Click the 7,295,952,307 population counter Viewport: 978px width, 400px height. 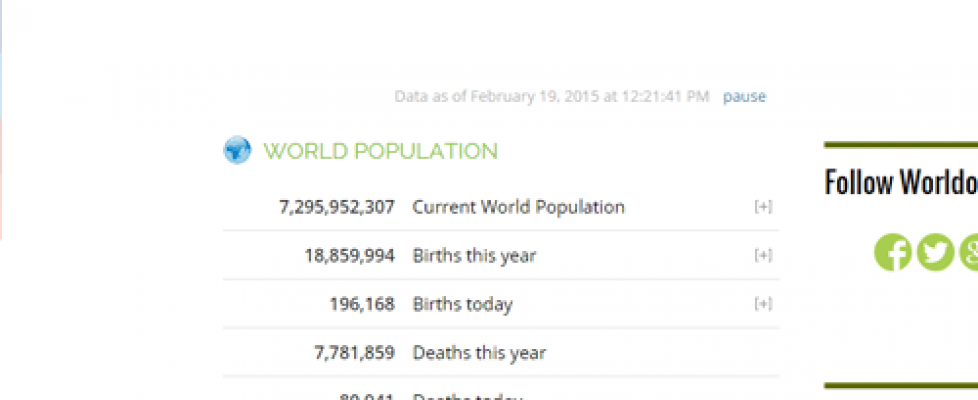pyautogui.click(x=337, y=207)
